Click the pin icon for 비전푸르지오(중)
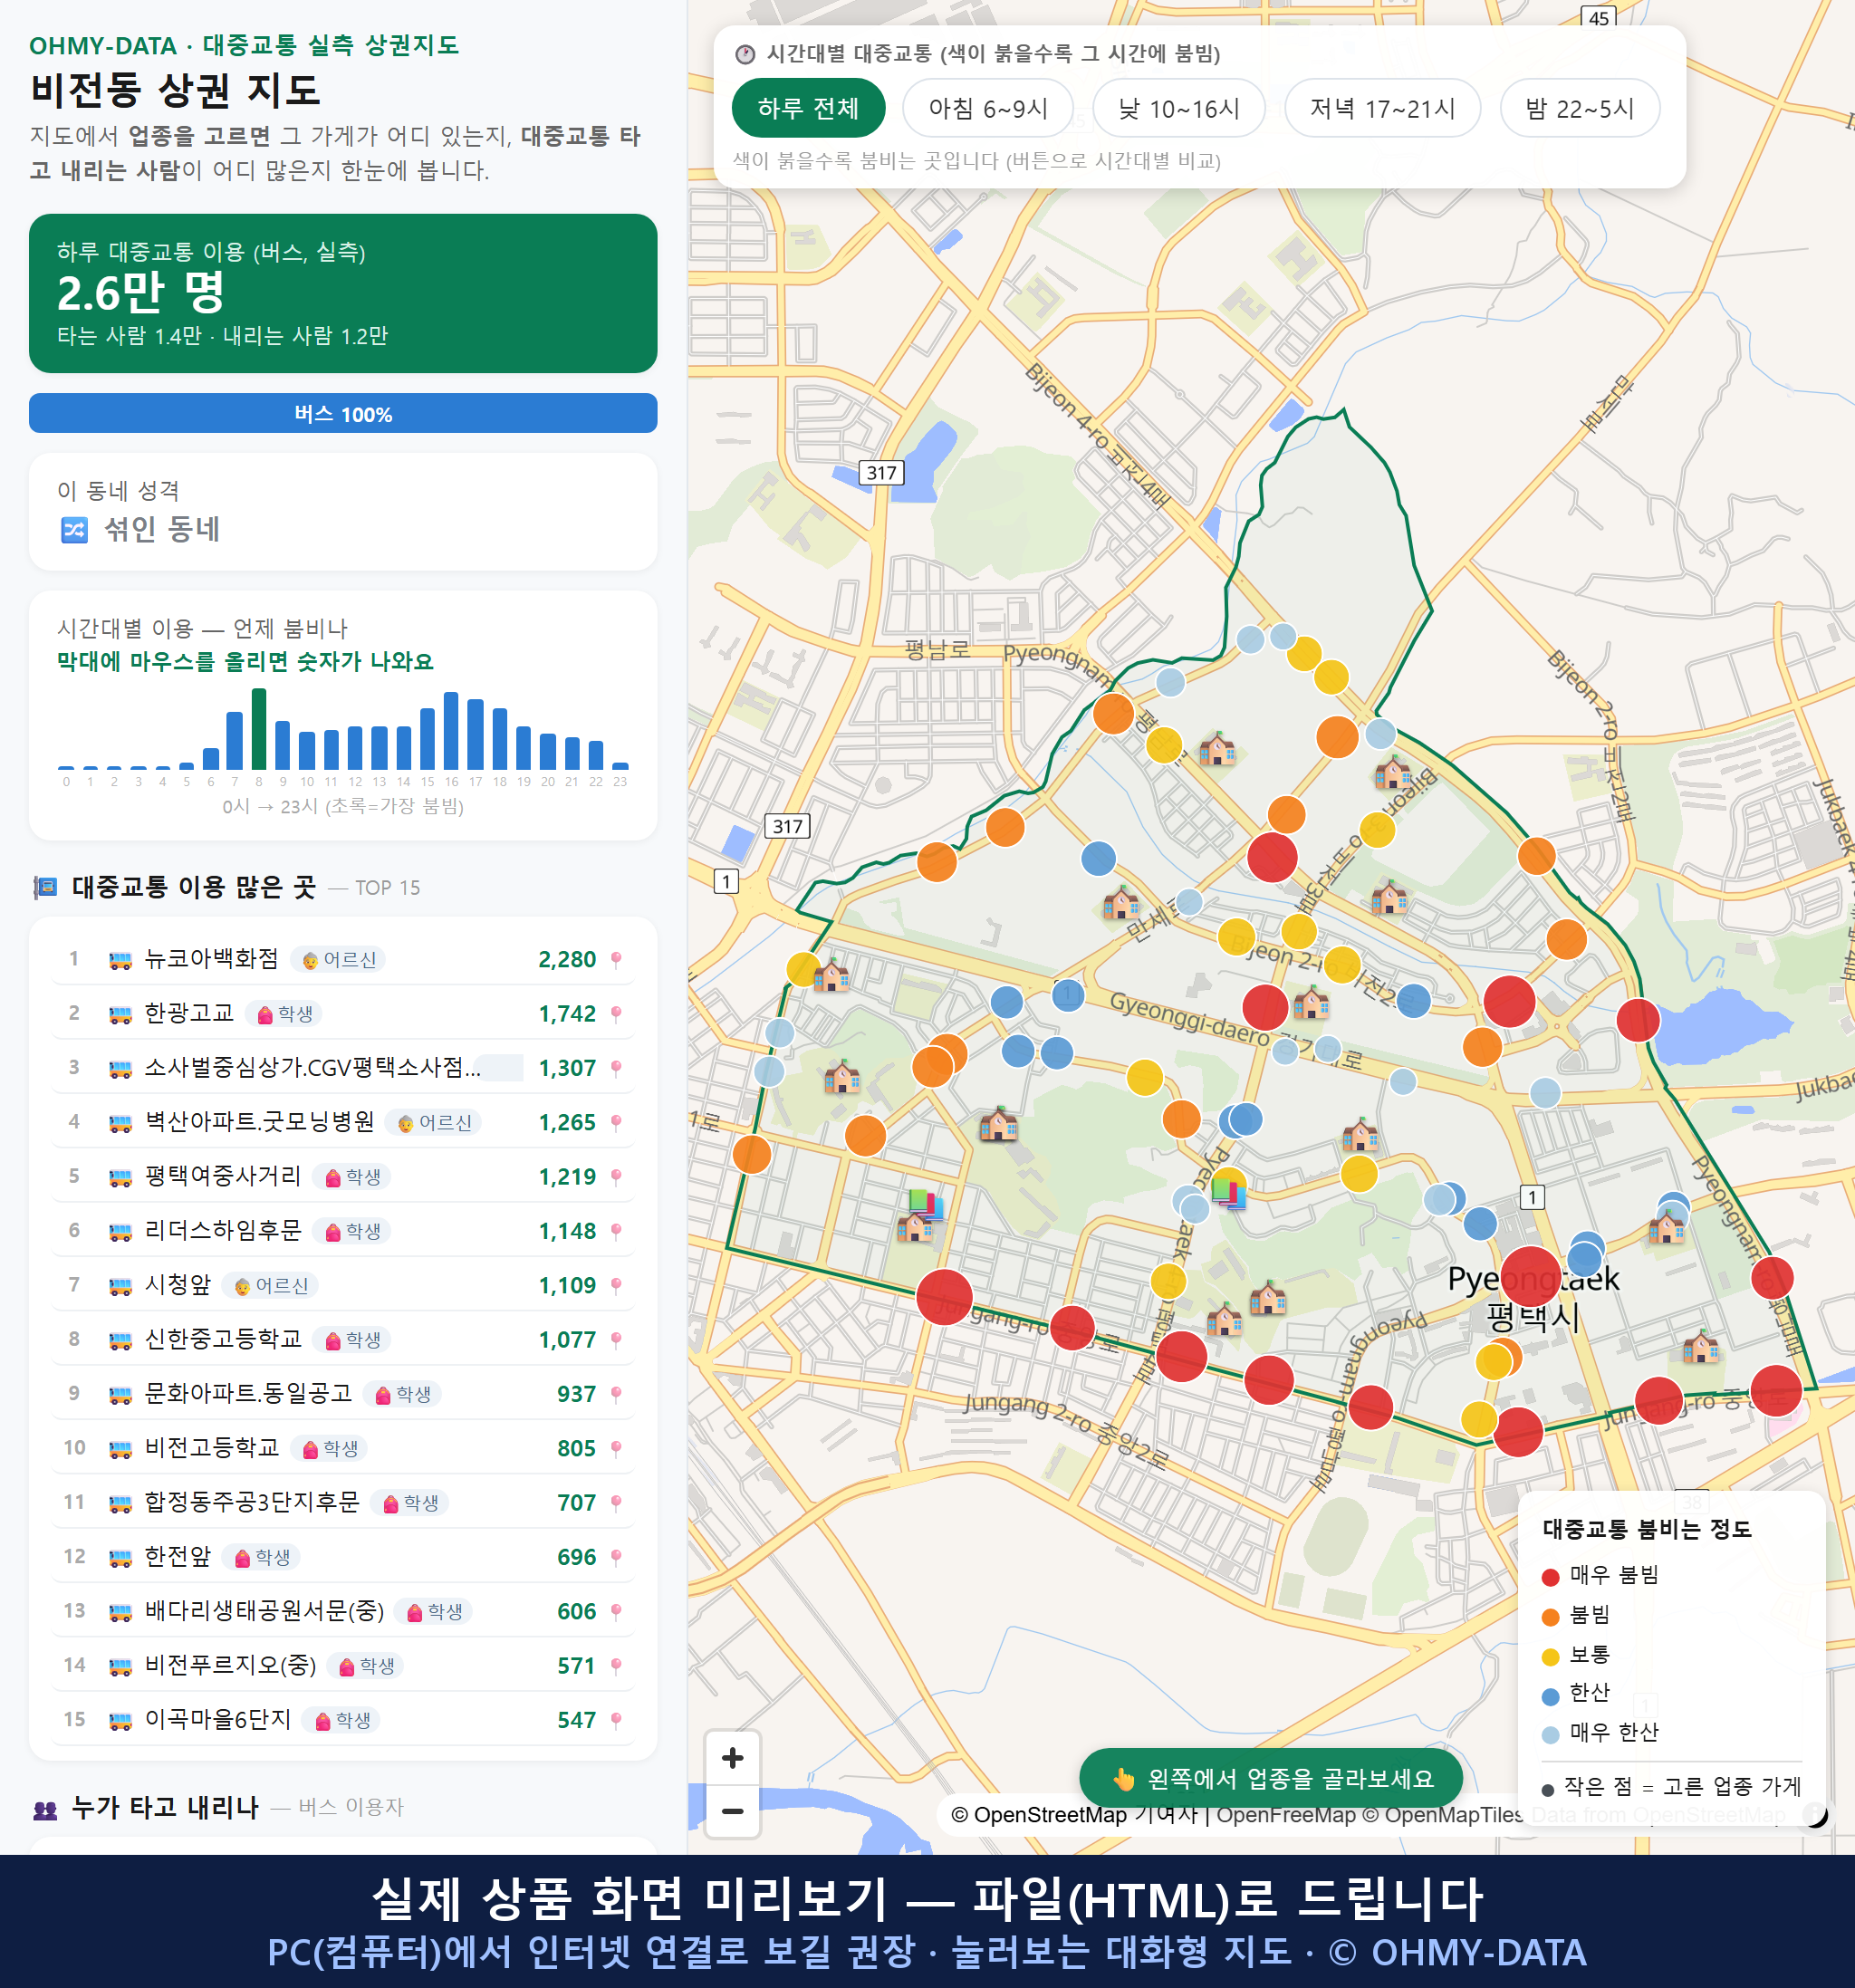The image size is (1855, 1988). pos(616,1666)
